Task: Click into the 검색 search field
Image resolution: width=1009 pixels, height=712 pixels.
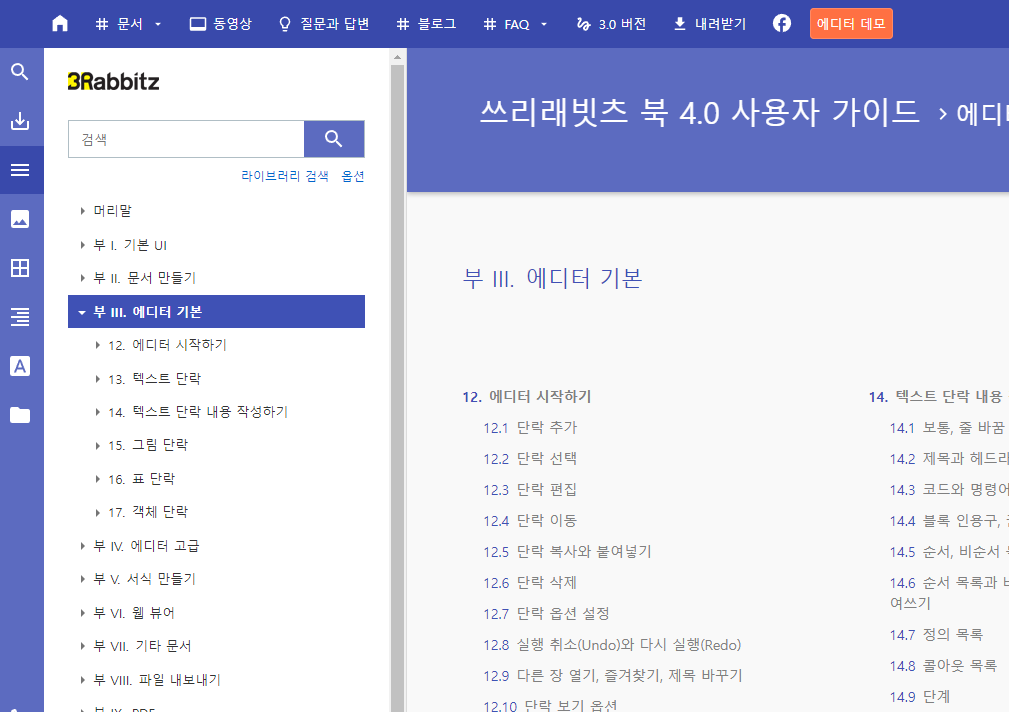Action: click(x=186, y=139)
